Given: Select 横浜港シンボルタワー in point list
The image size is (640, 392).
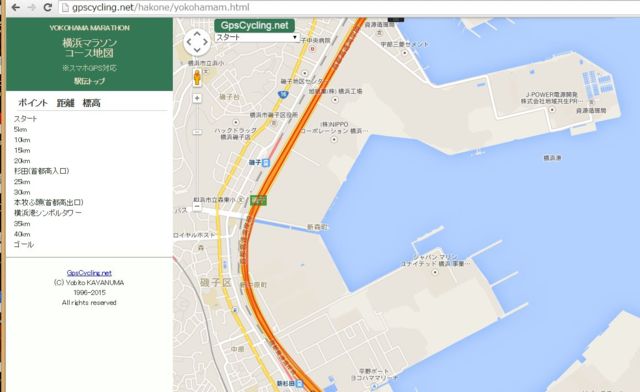Looking at the screenshot, I should click(x=48, y=213).
